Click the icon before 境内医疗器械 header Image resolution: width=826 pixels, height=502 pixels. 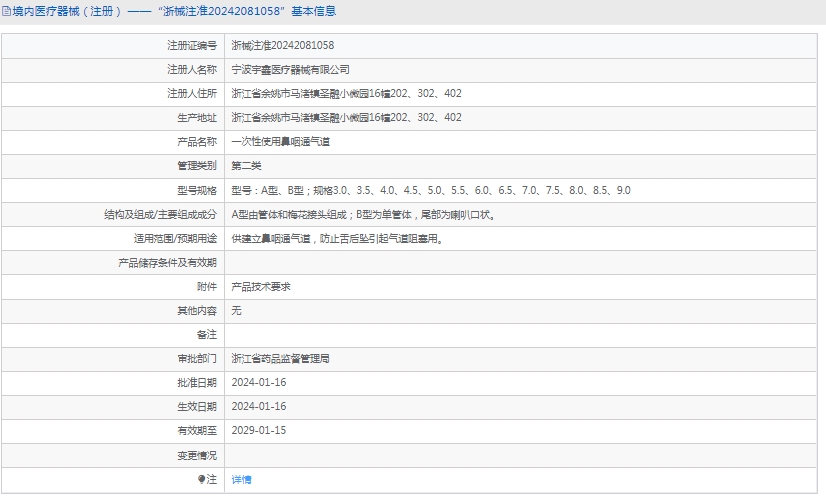[x=6, y=12]
